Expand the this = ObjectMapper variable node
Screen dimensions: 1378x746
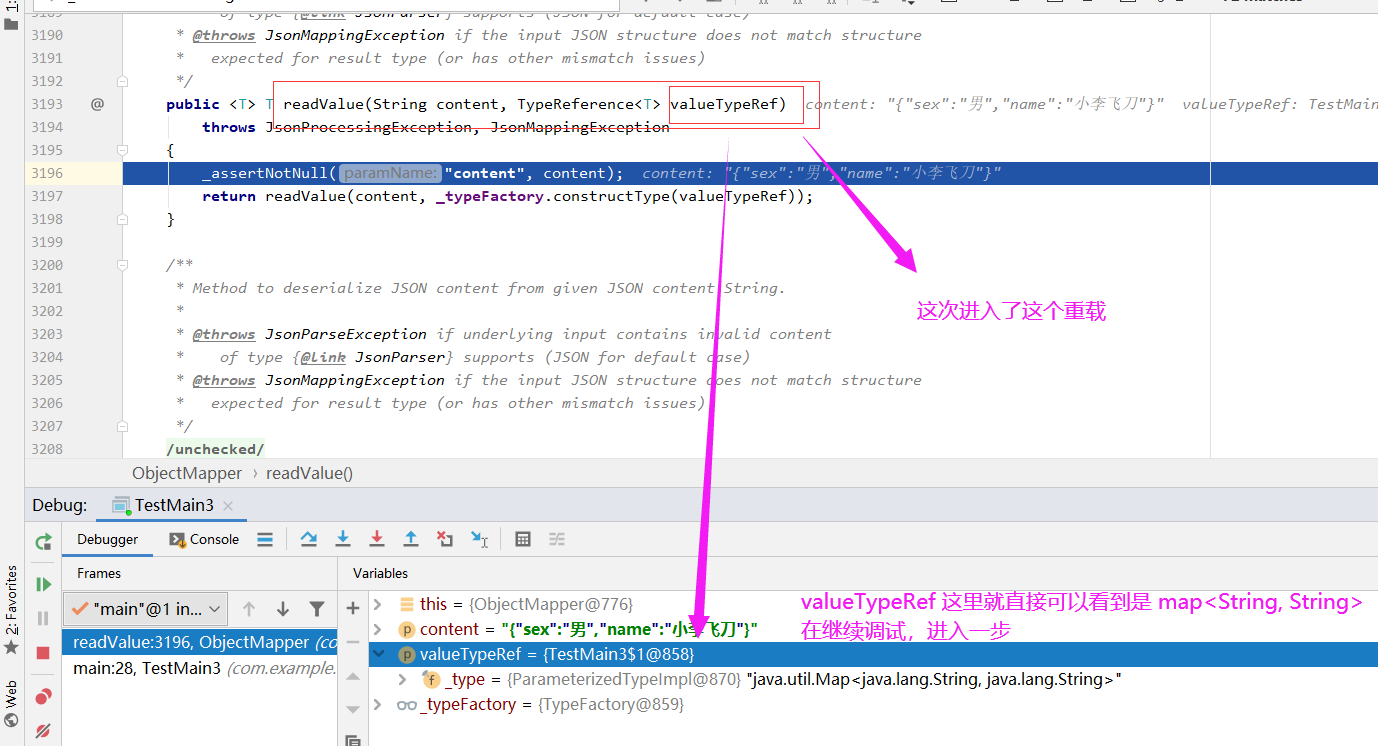click(x=378, y=605)
